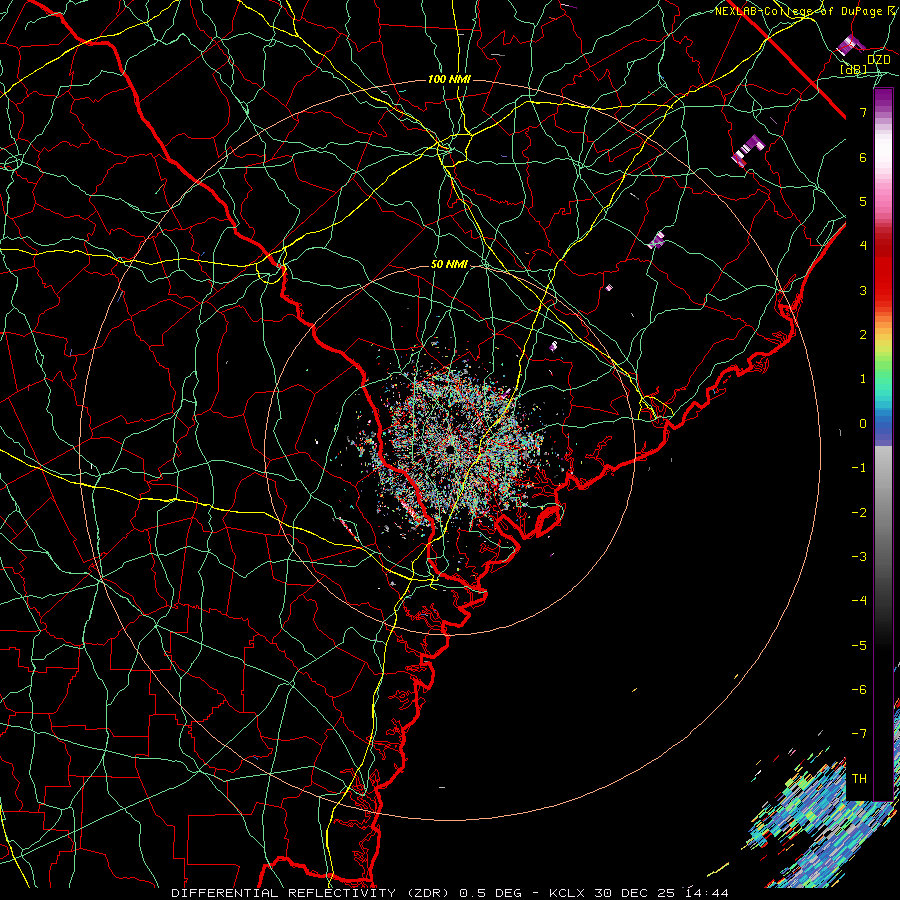
Task: Click the "14:44" time in the caption
Action: click(706, 893)
